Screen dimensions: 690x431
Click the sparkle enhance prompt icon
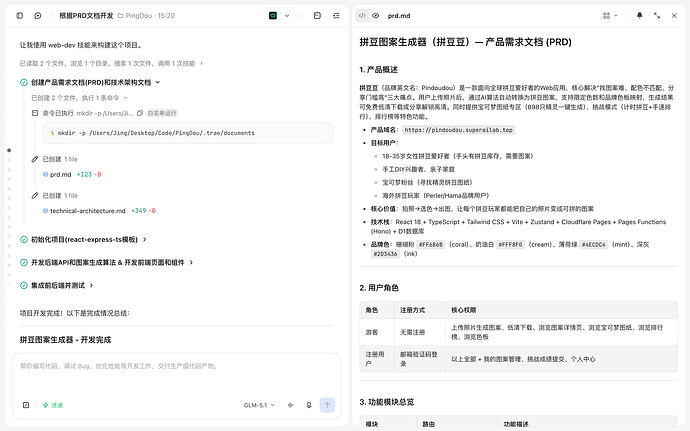point(290,405)
